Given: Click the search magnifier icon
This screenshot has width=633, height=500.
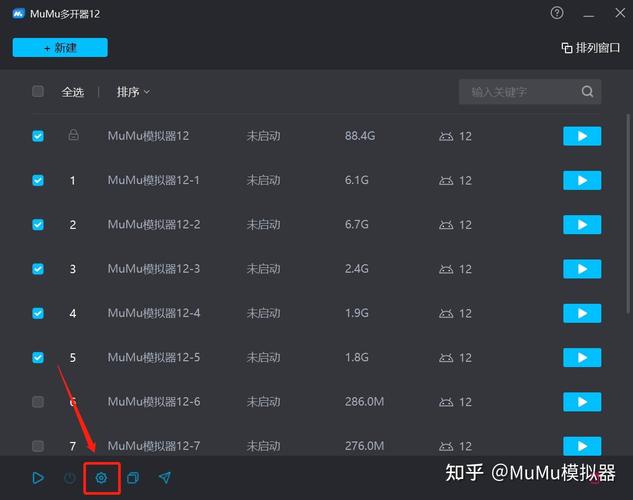Looking at the screenshot, I should tap(587, 92).
